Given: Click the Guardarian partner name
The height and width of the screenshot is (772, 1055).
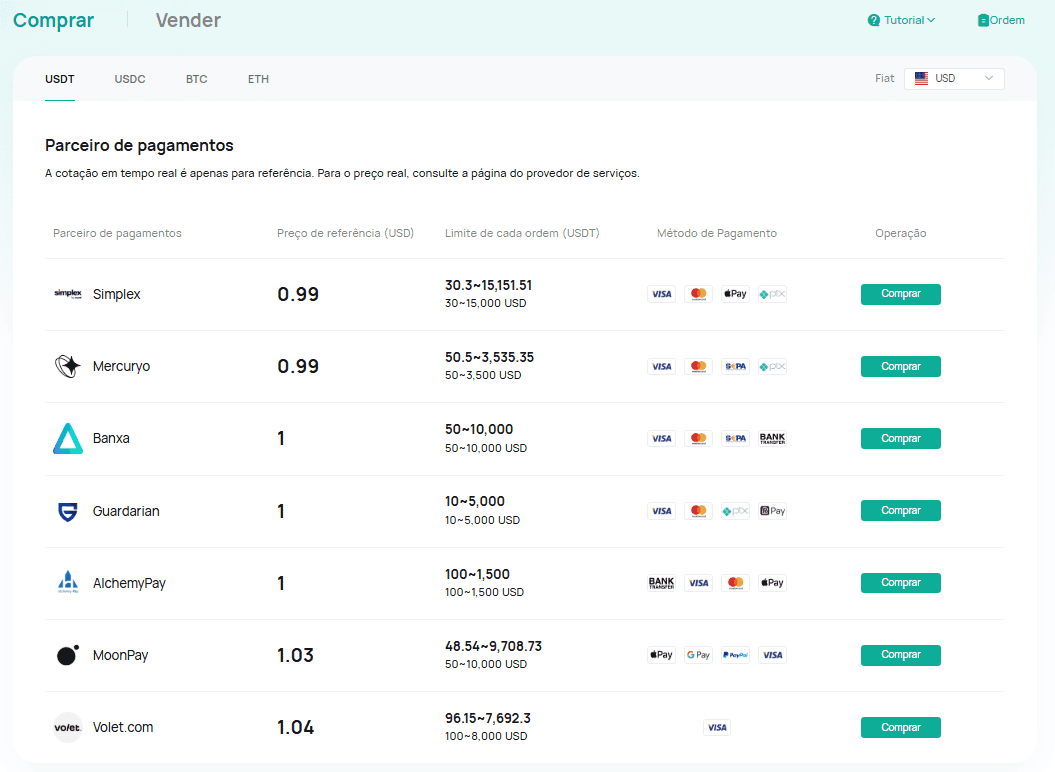Looking at the screenshot, I should 126,511.
